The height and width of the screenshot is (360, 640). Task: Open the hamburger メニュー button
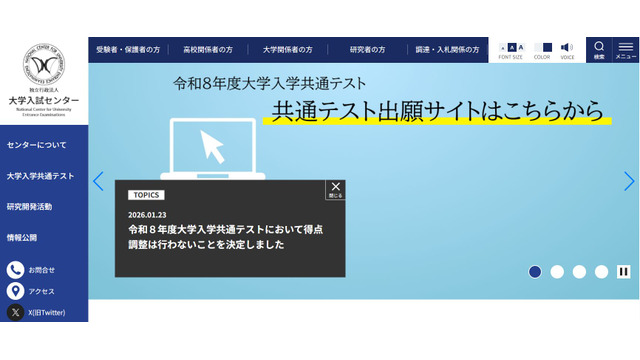coord(626,50)
